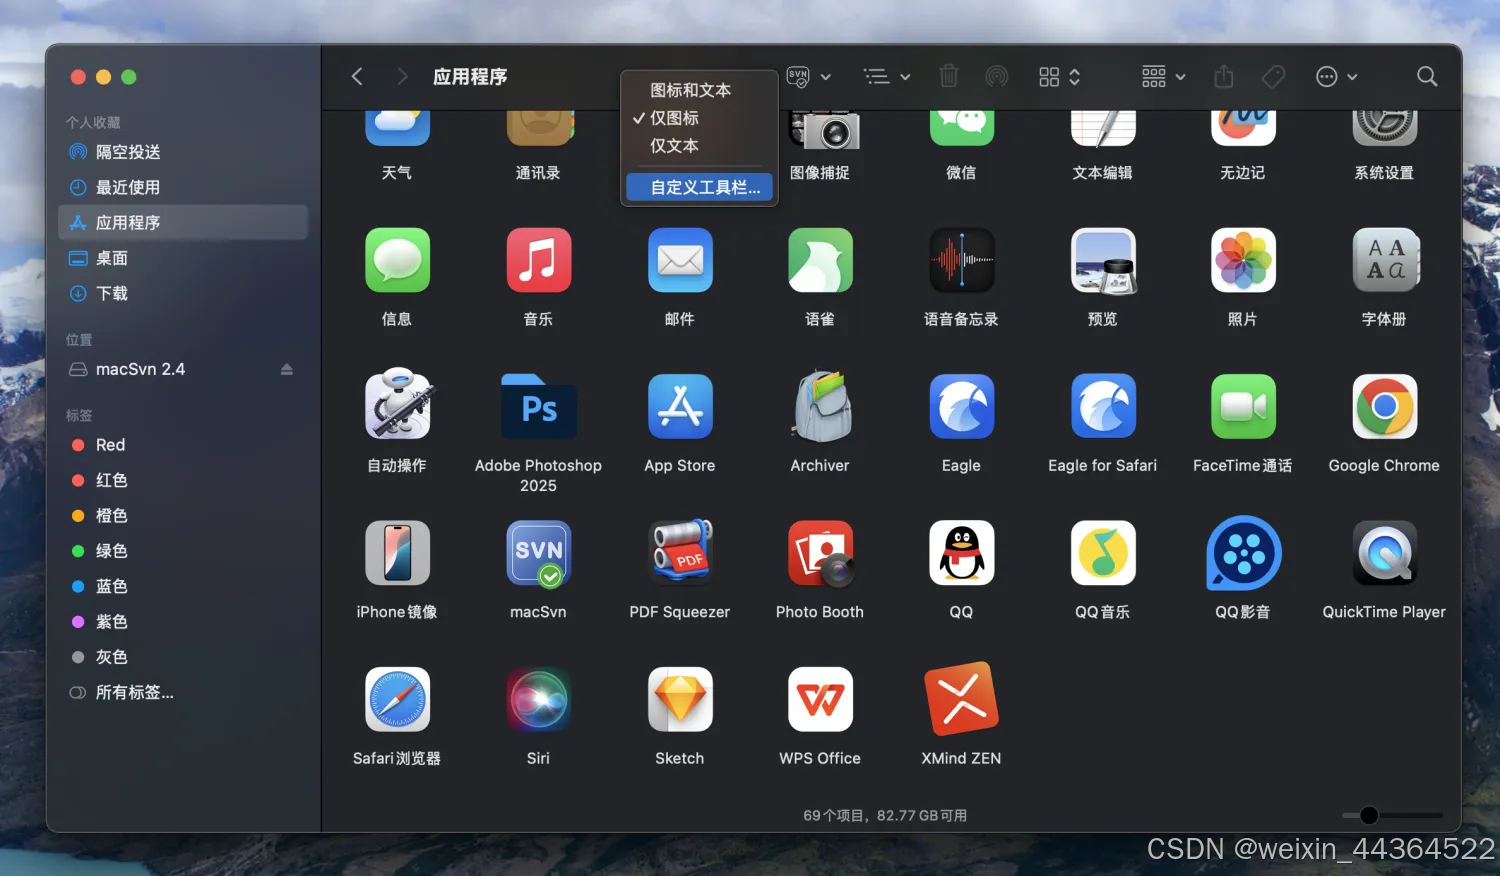The height and width of the screenshot is (876, 1500).
Task: Open the QQ影音 app icon
Action: point(1243,553)
